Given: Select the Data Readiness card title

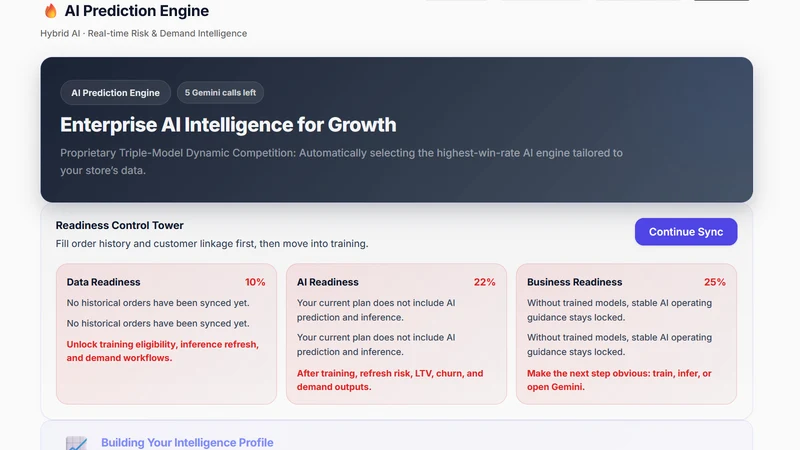Looking at the screenshot, I should pos(104,282).
